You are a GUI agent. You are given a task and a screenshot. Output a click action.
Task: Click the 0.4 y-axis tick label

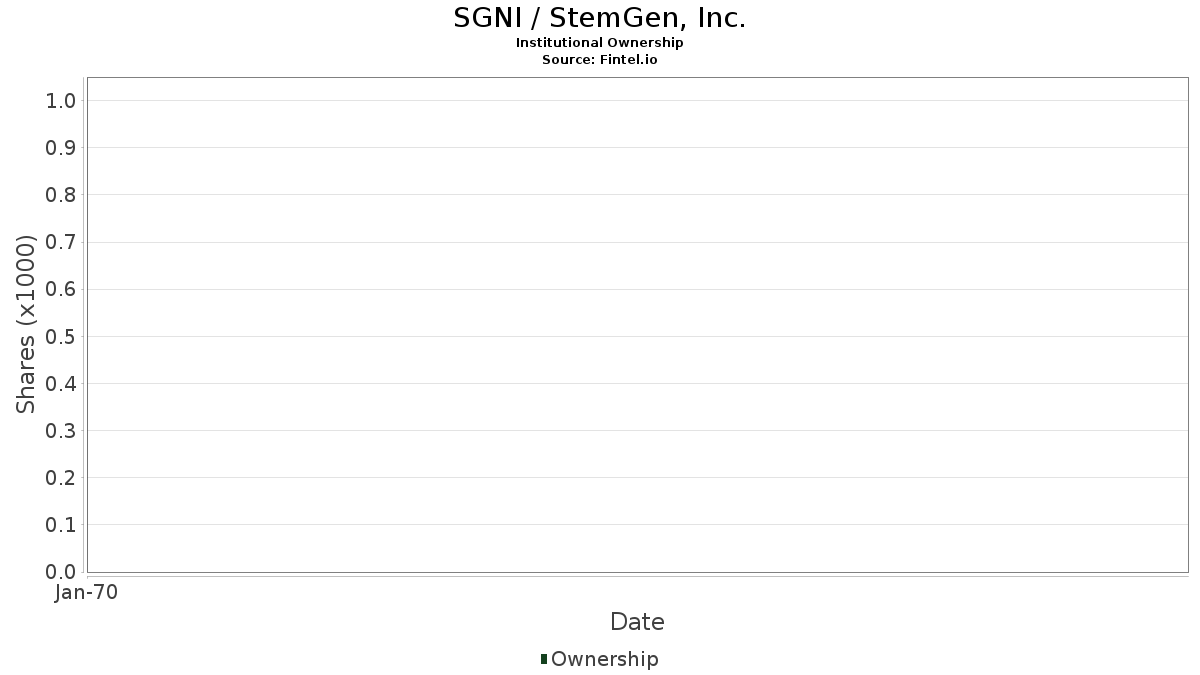pyautogui.click(x=61, y=384)
